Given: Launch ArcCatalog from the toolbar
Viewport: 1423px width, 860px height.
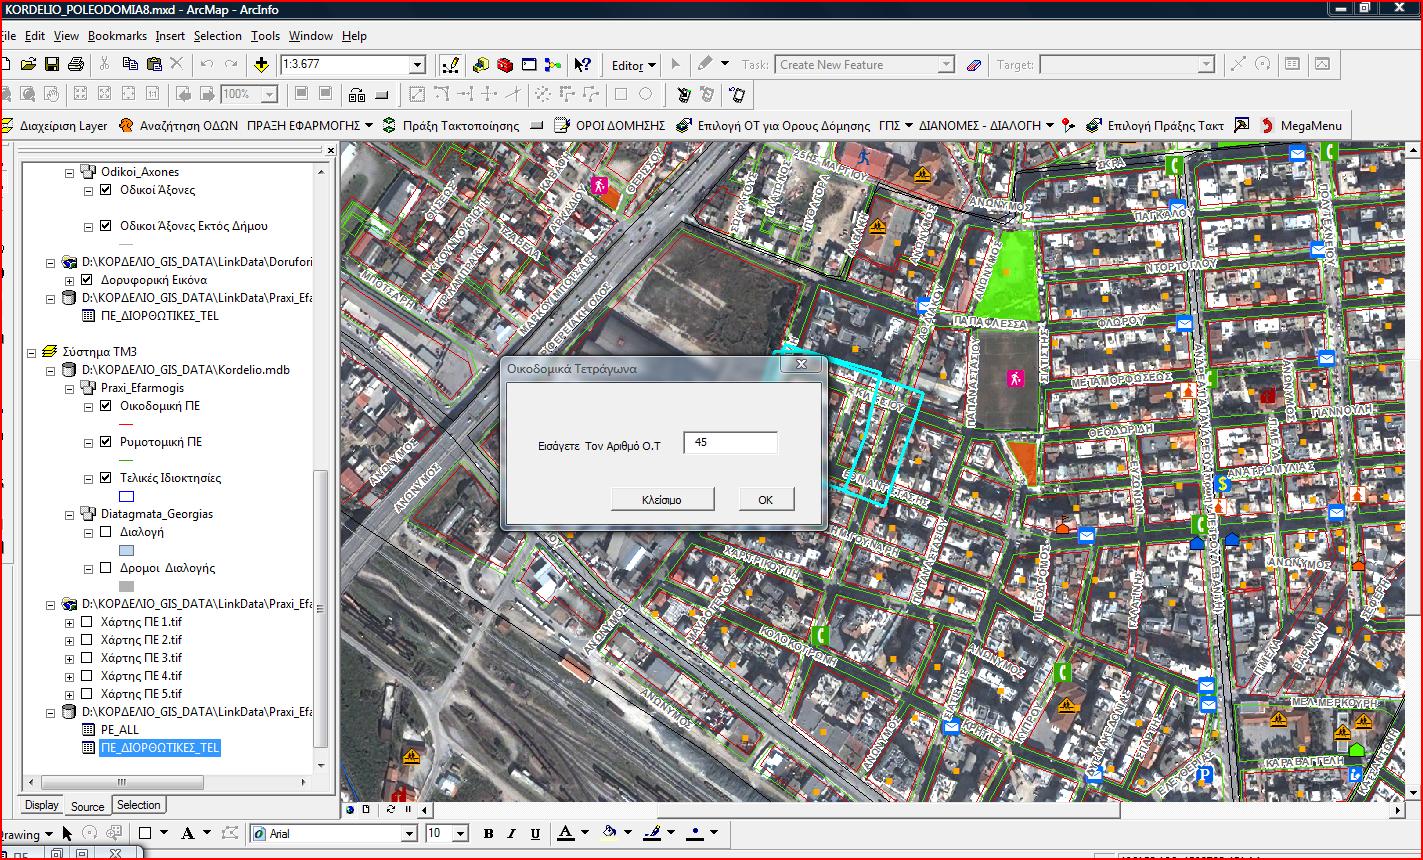Looking at the screenshot, I should [481, 64].
